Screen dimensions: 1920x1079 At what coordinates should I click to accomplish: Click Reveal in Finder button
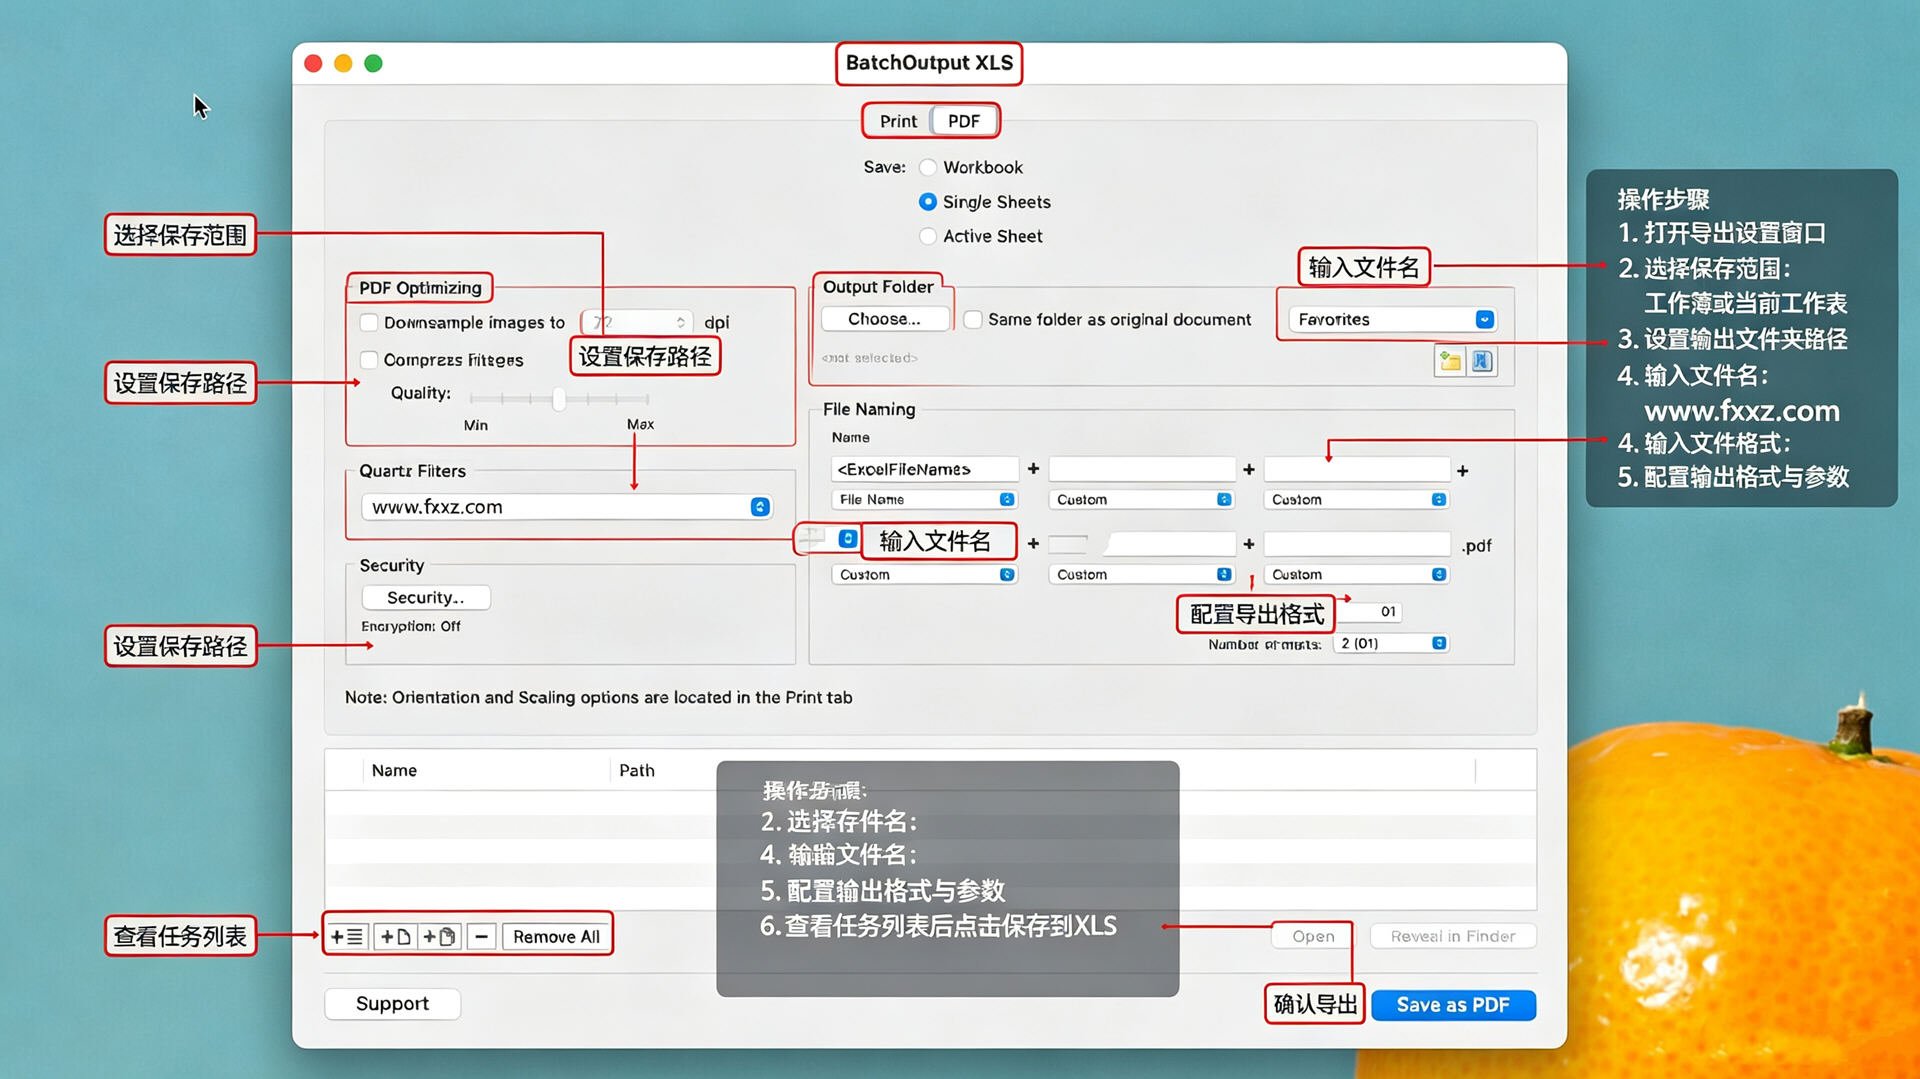point(1453,936)
